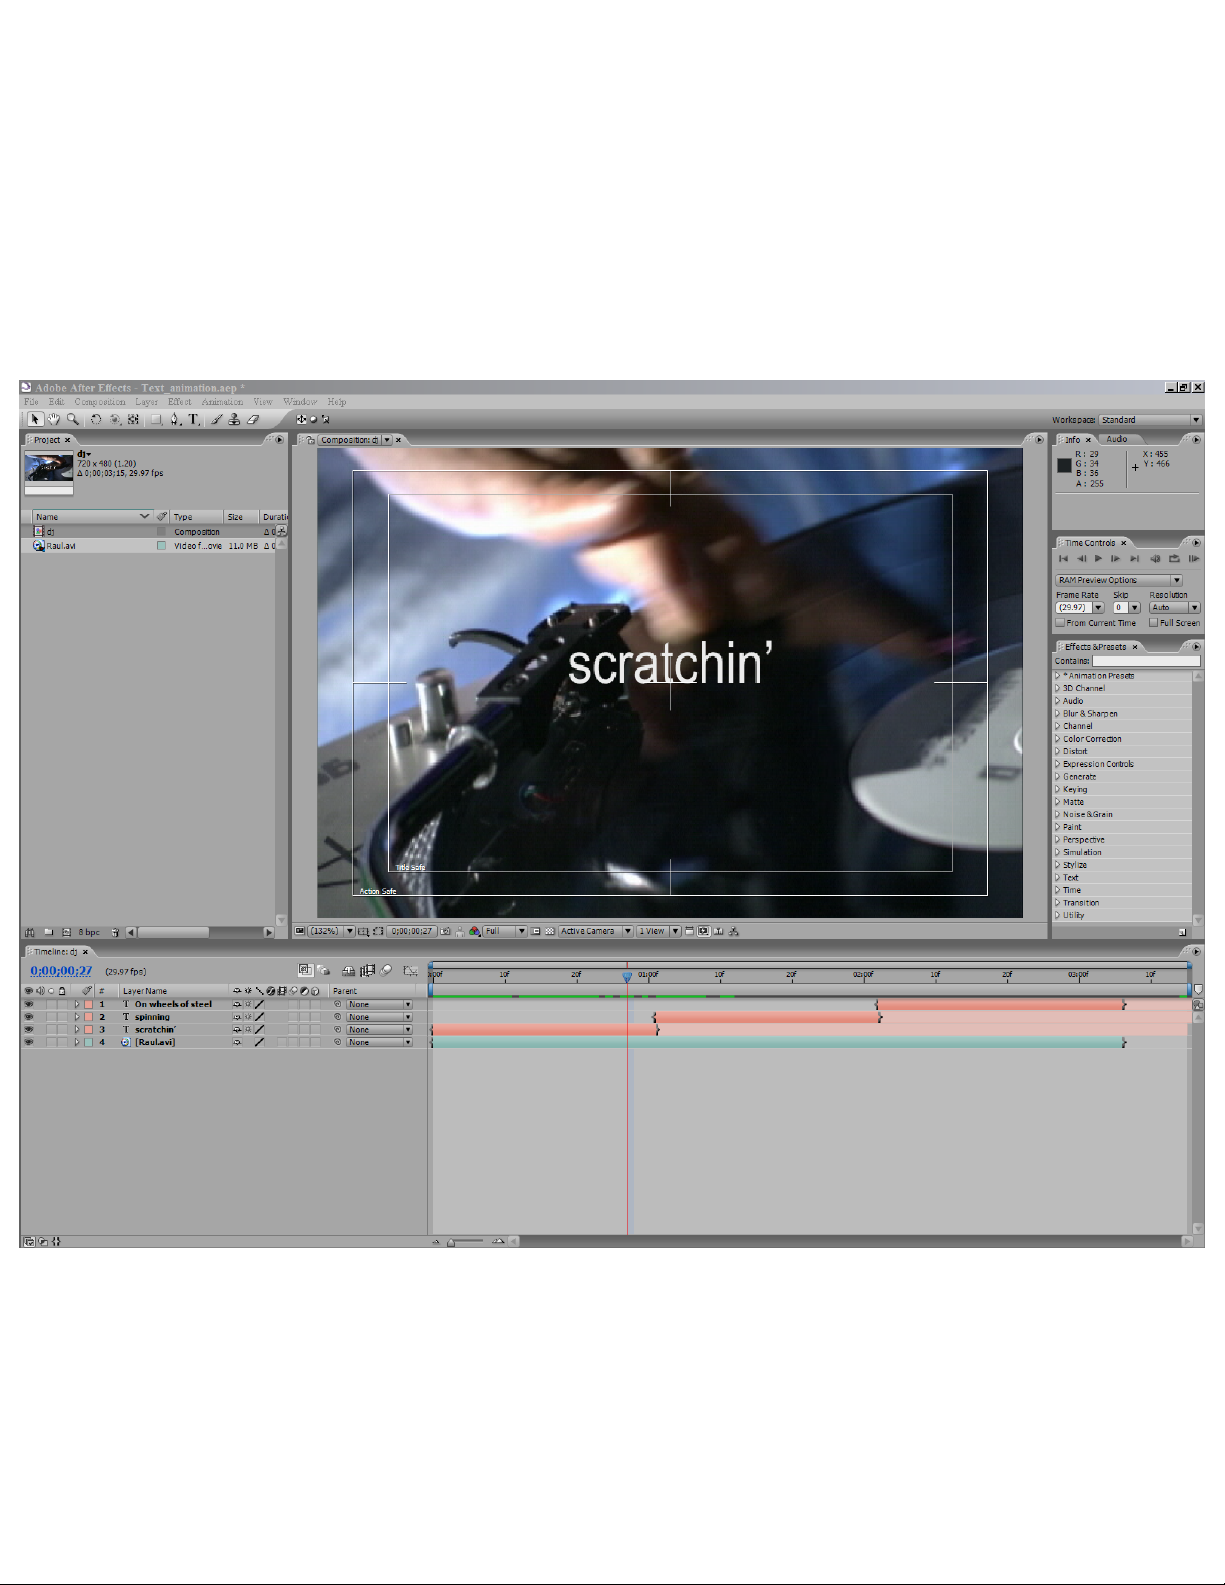Viewport: 1225px width, 1585px height.
Task: Select the Brush tool
Action: click(216, 420)
